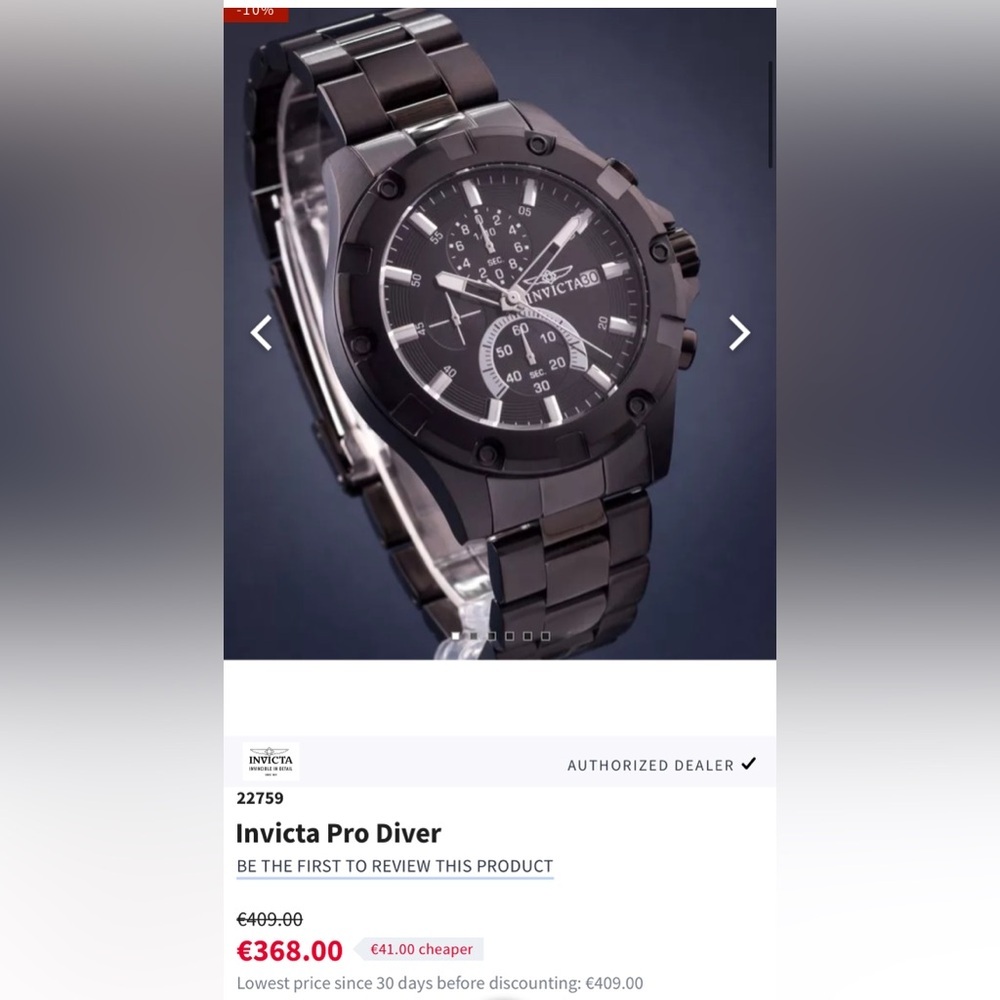Click the AUTHORIZED DEALER label
Screen dimensions: 1000x1000
tap(651, 765)
